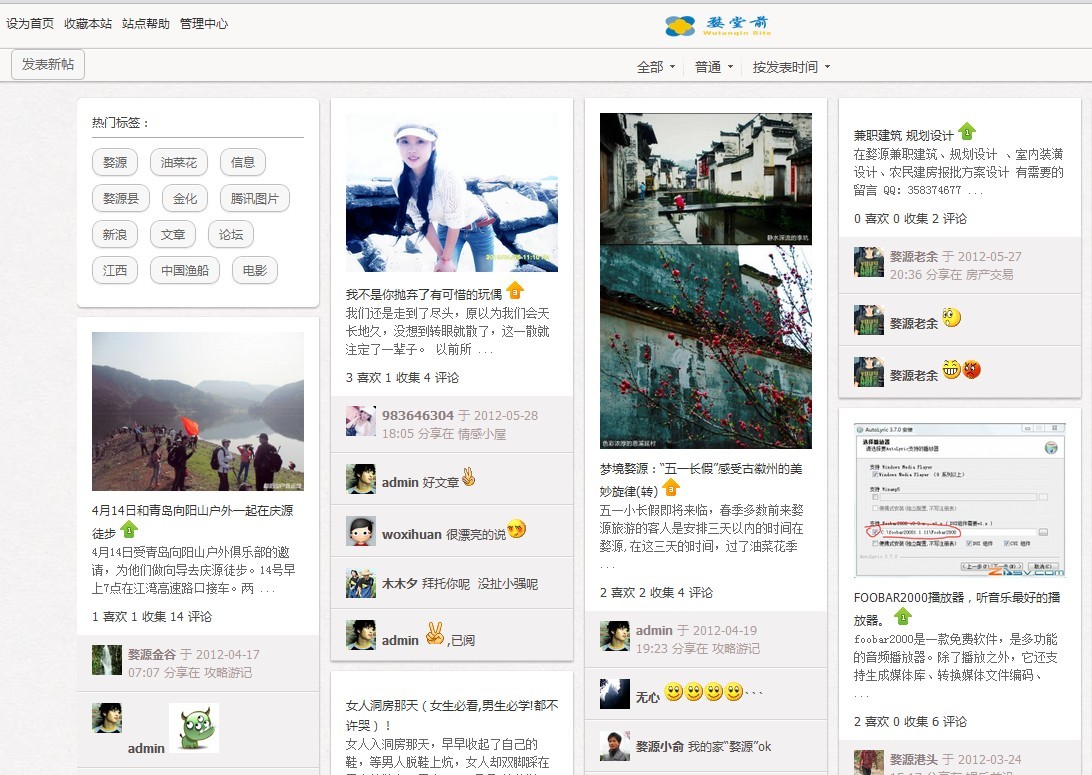Open 管理中心 in top menu
Screen dimensions: 1092x775
pos(203,23)
